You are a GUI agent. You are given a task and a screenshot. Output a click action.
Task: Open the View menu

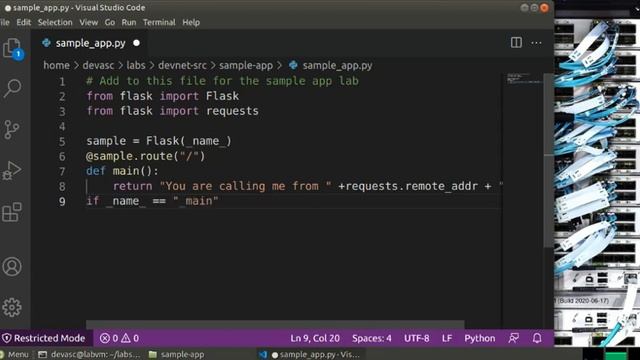pos(89,22)
